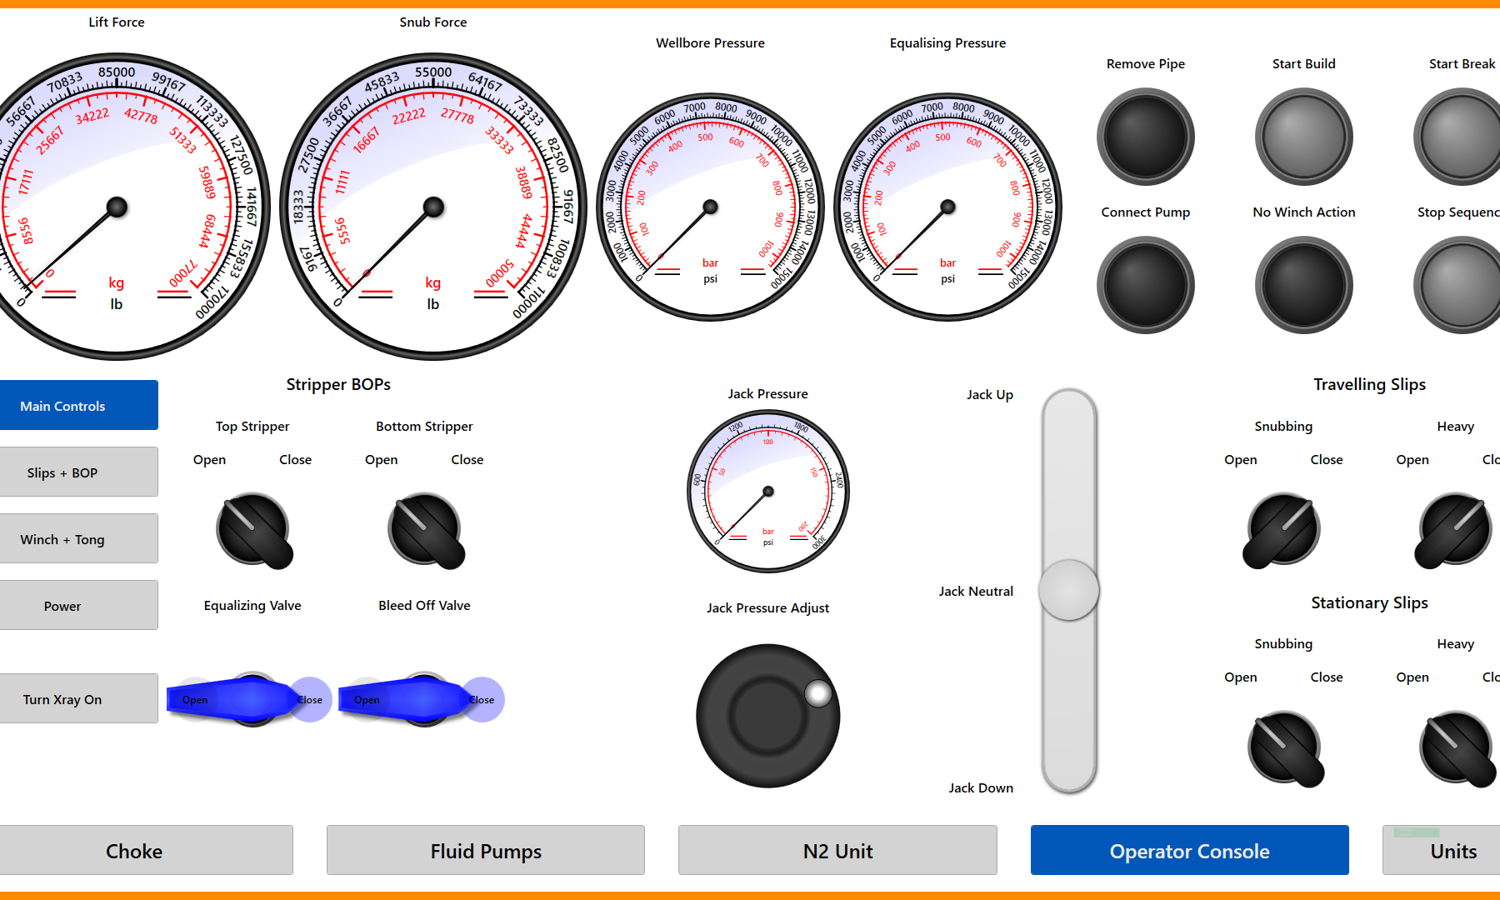
Task: Open the Fluid Pumps screen
Action: coord(485,850)
